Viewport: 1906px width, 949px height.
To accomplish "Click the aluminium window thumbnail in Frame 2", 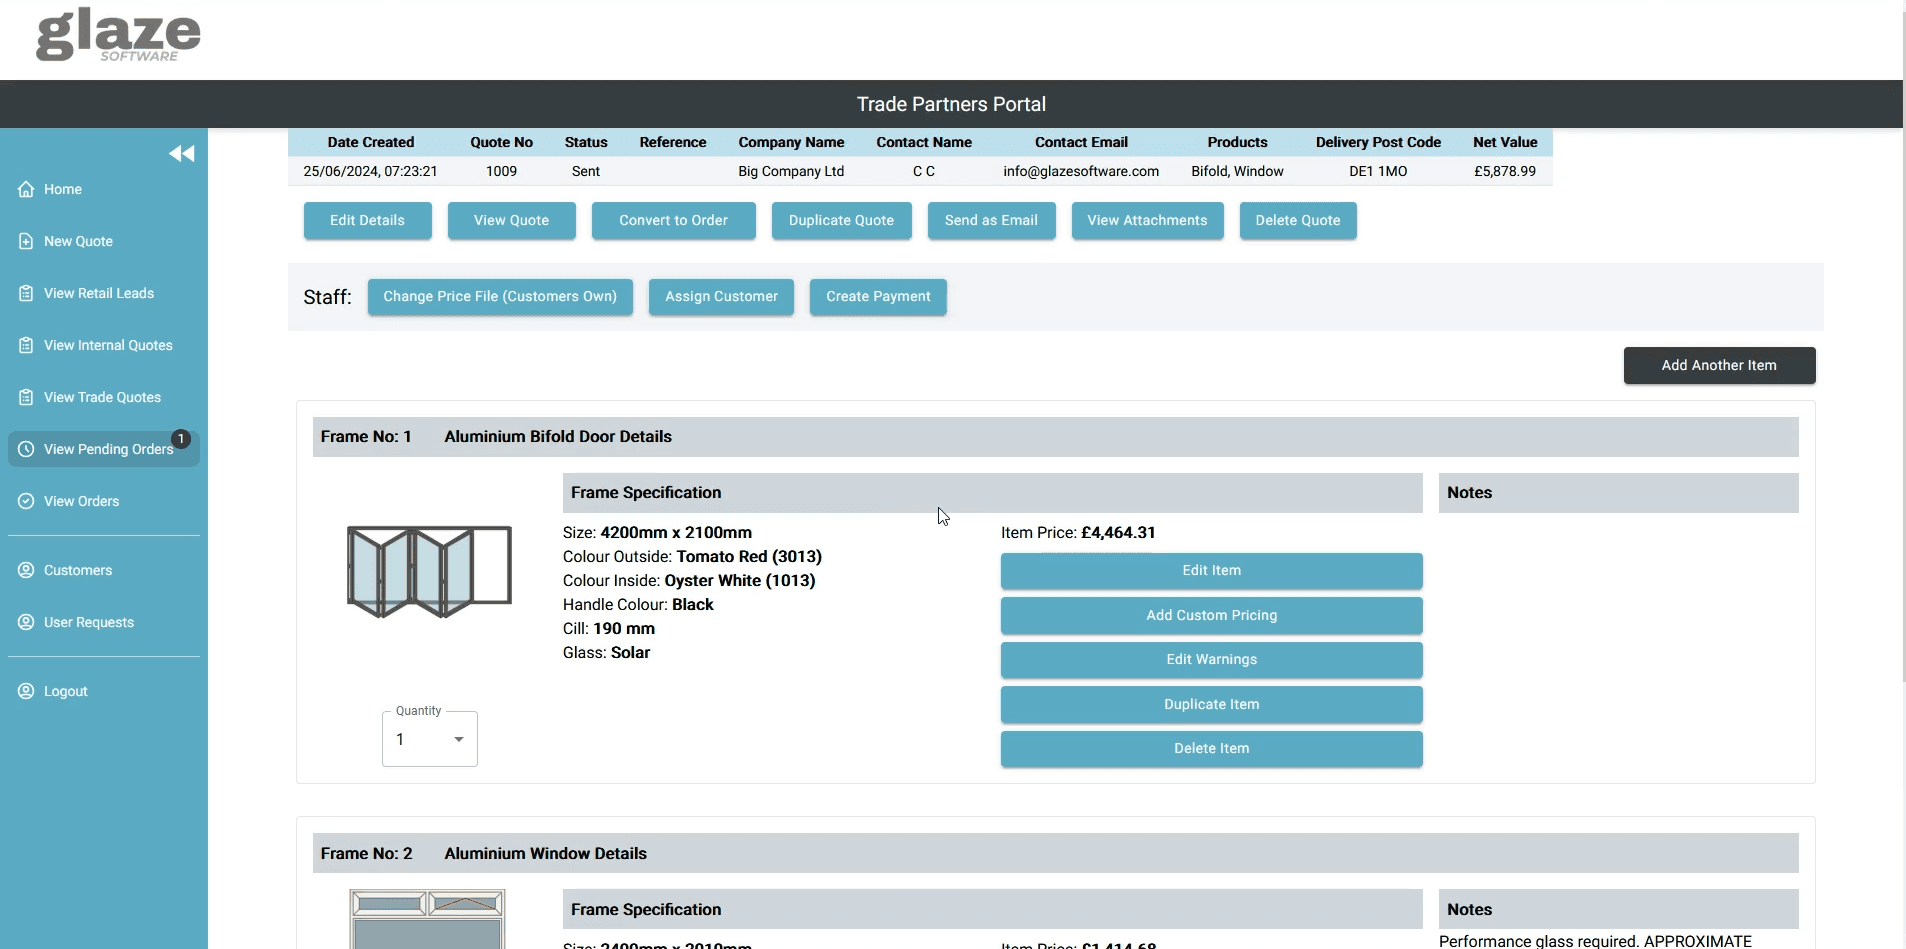I will coord(427,919).
